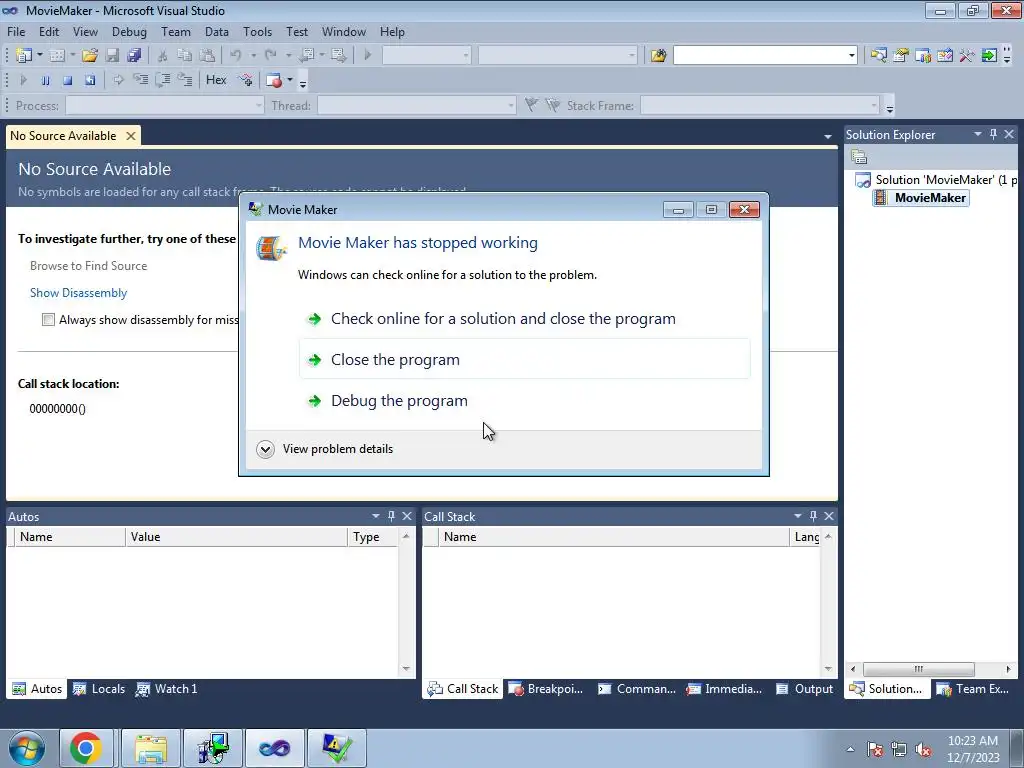
Task: Click the Find in Files binoculars icon
Action: pyautogui.click(x=658, y=56)
